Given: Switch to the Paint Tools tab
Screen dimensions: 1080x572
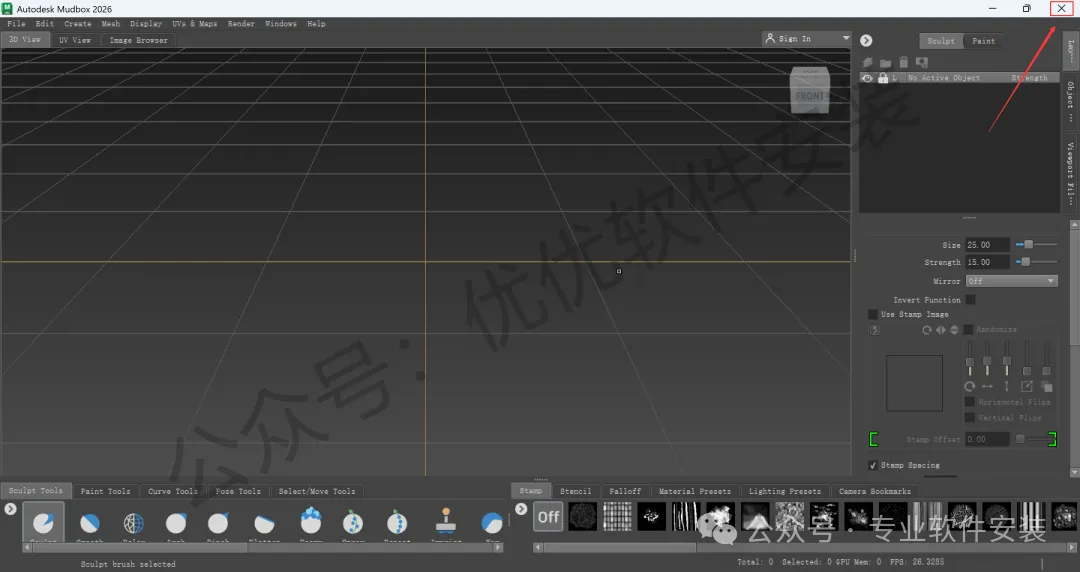Looking at the screenshot, I should tap(105, 491).
